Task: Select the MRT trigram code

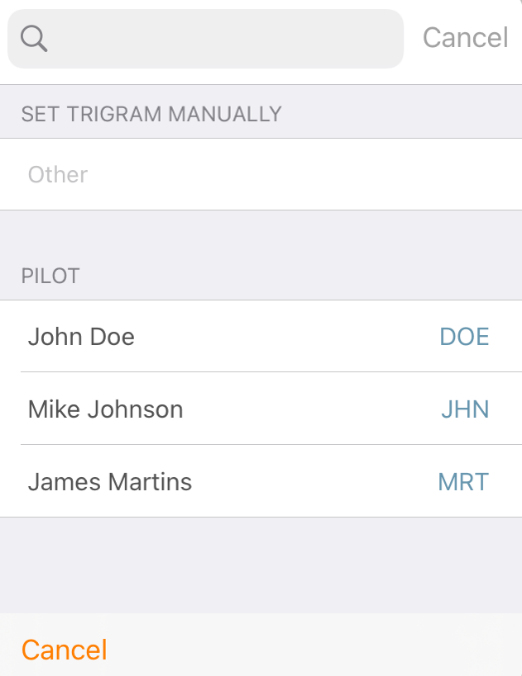Action: [x=463, y=482]
